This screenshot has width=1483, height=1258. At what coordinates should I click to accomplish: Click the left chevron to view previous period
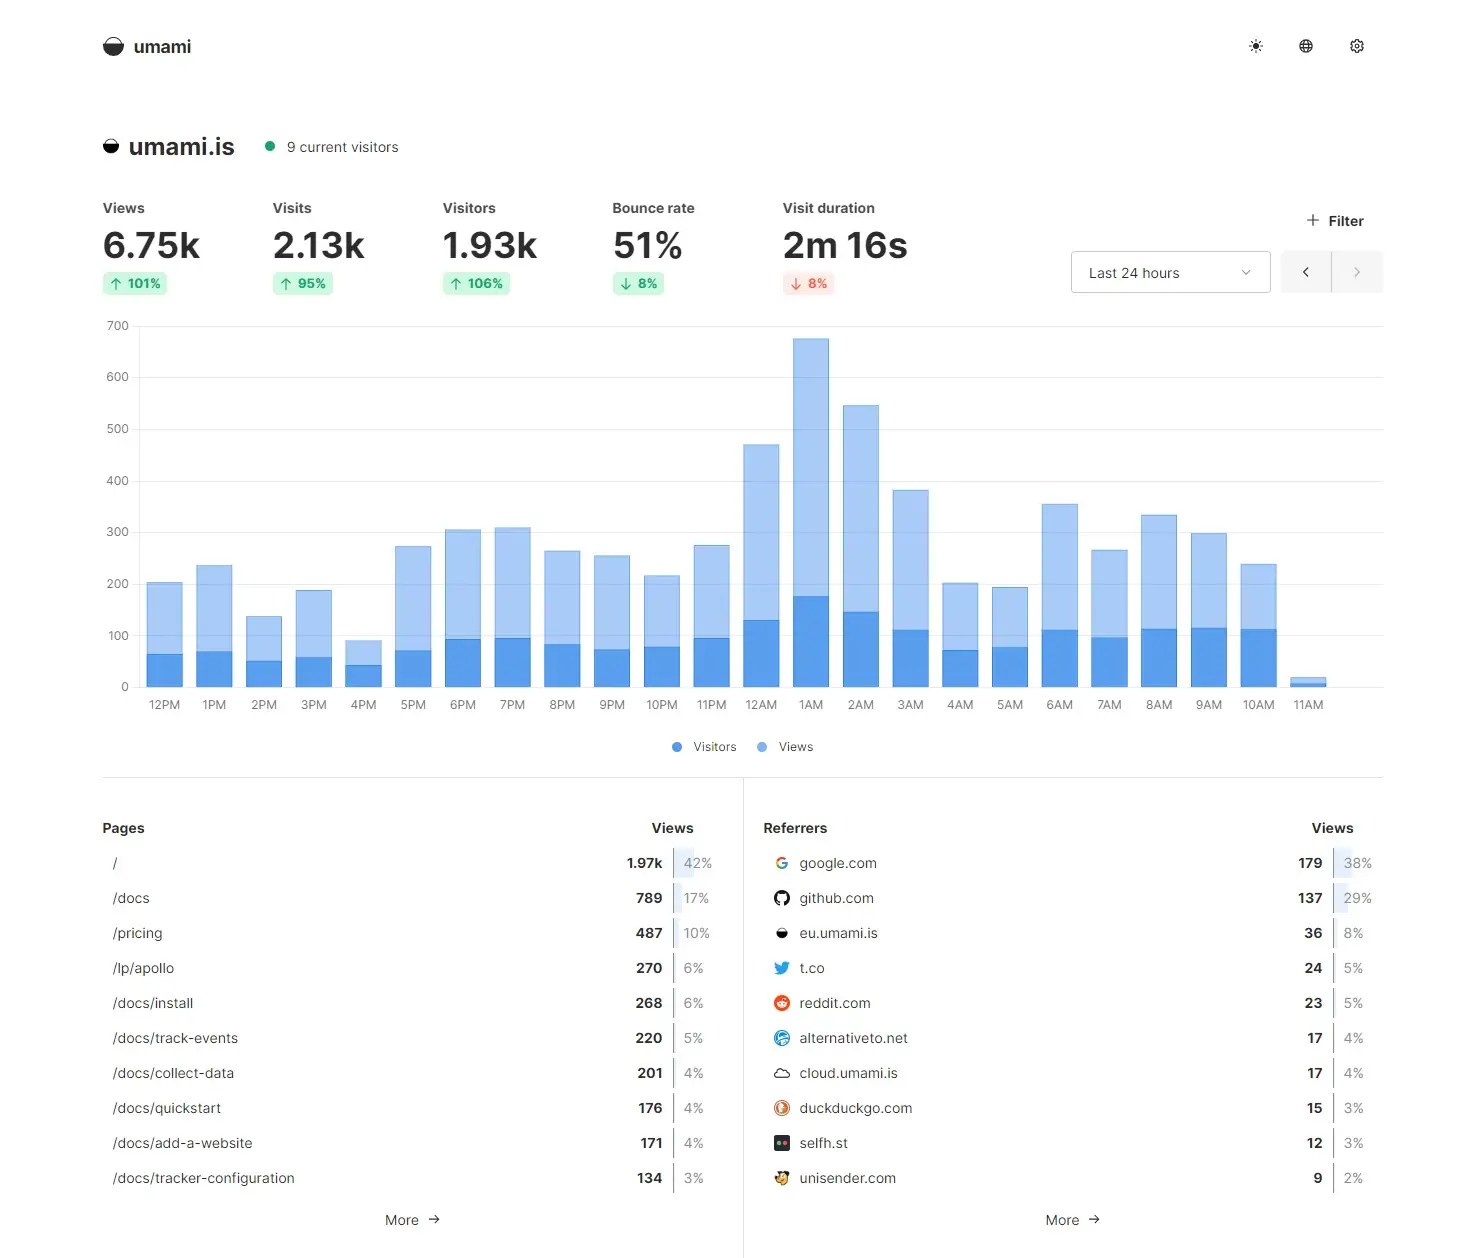point(1306,272)
